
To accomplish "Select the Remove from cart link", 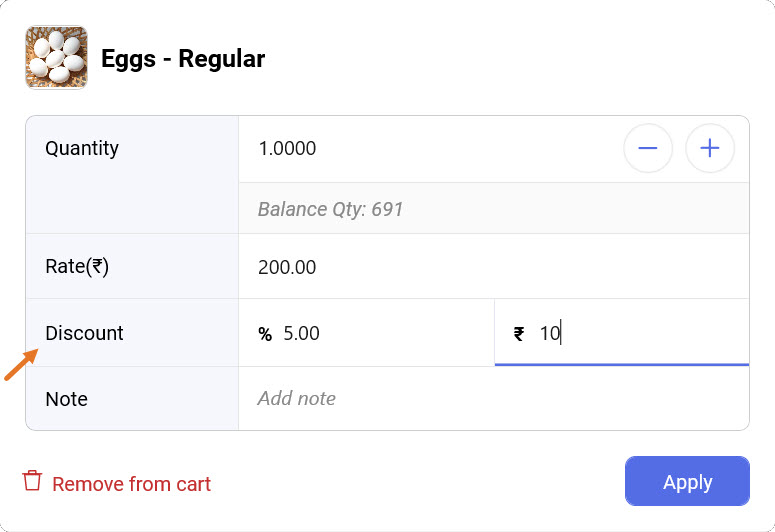I will (131, 484).
